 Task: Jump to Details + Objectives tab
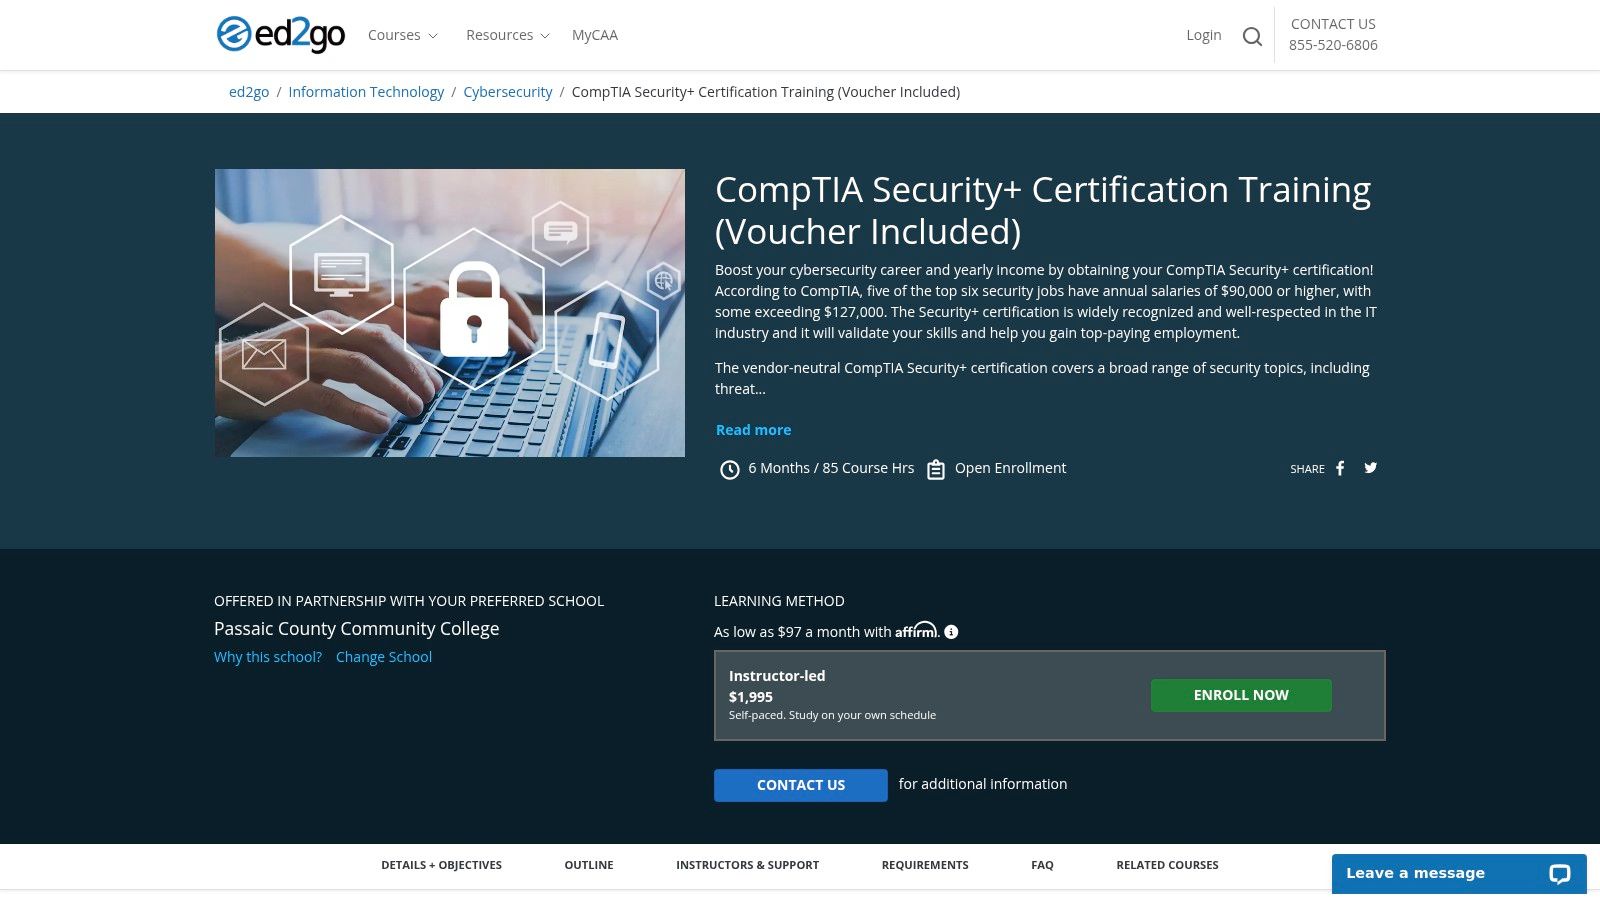pyautogui.click(x=441, y=865)
